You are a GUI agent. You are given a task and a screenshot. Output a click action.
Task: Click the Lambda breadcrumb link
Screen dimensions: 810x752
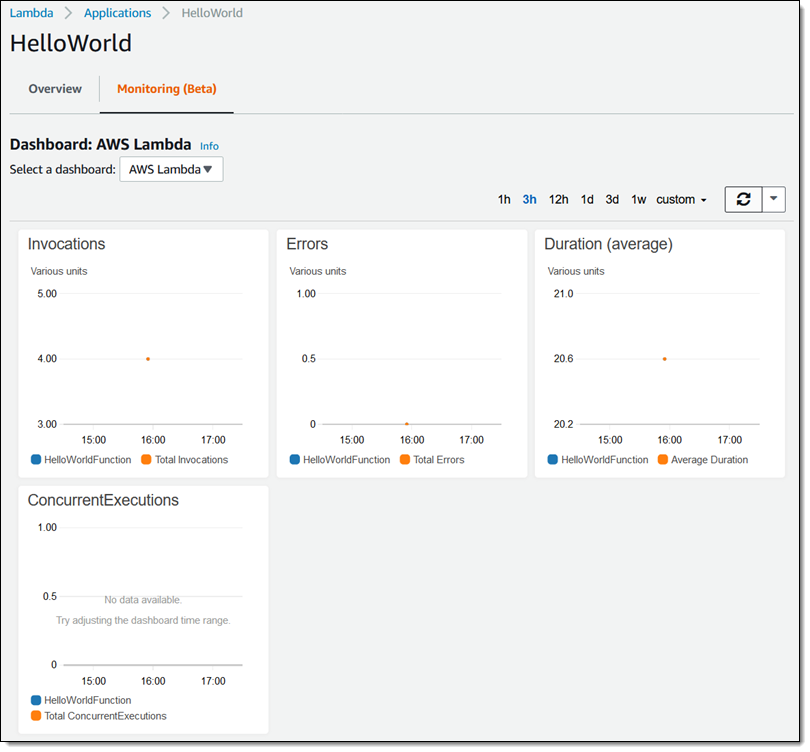coord(31,13)
